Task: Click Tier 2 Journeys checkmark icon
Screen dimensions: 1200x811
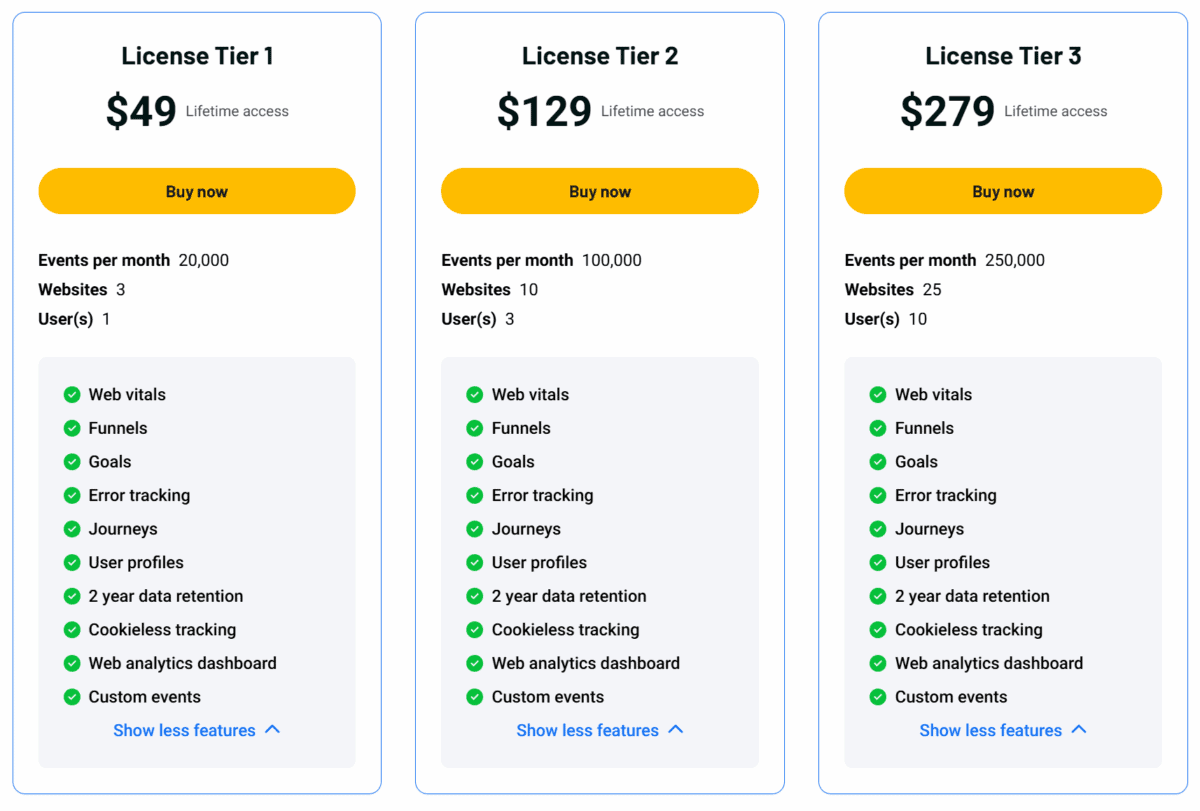Action: coord(475,529)
